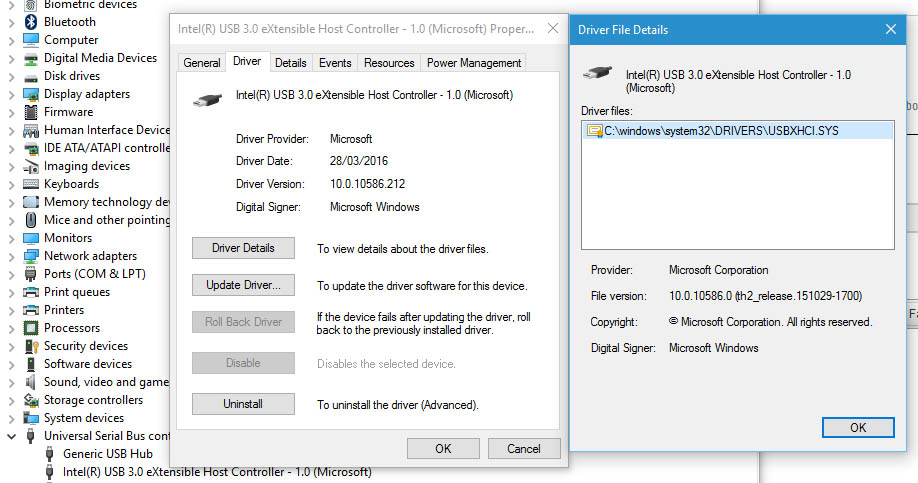Click the Human Interface Devices icon
The height and width of the screenshot is (483, 918).
tap(30, 130)
